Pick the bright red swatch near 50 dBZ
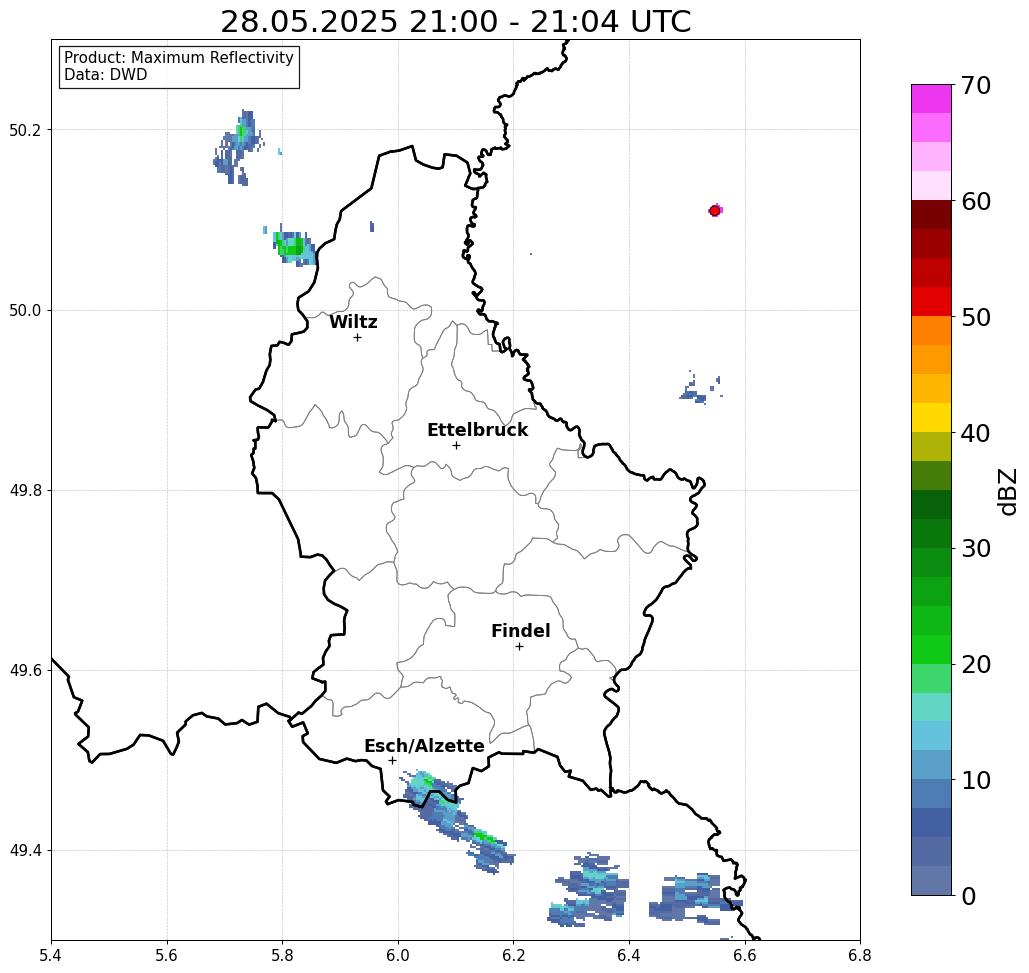Viewport: 1029px width, 973px height. (931, 302)
